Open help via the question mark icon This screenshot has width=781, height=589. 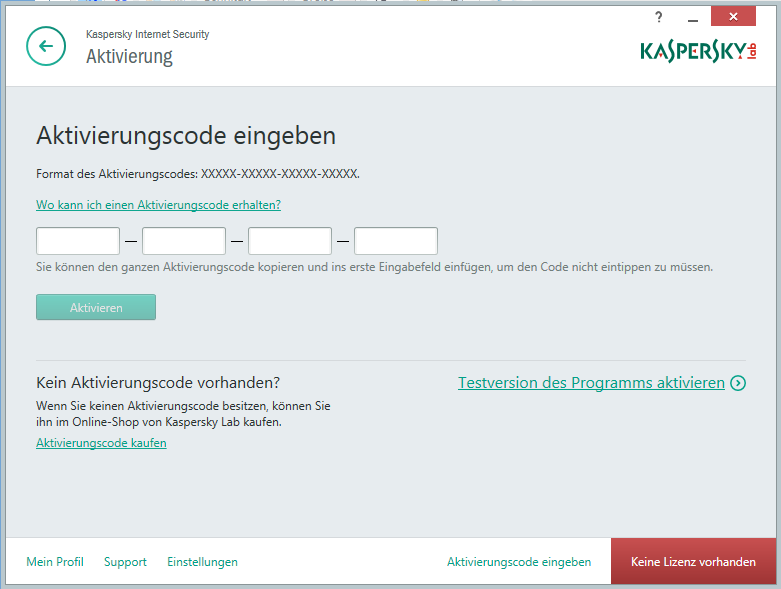point(658,17)
